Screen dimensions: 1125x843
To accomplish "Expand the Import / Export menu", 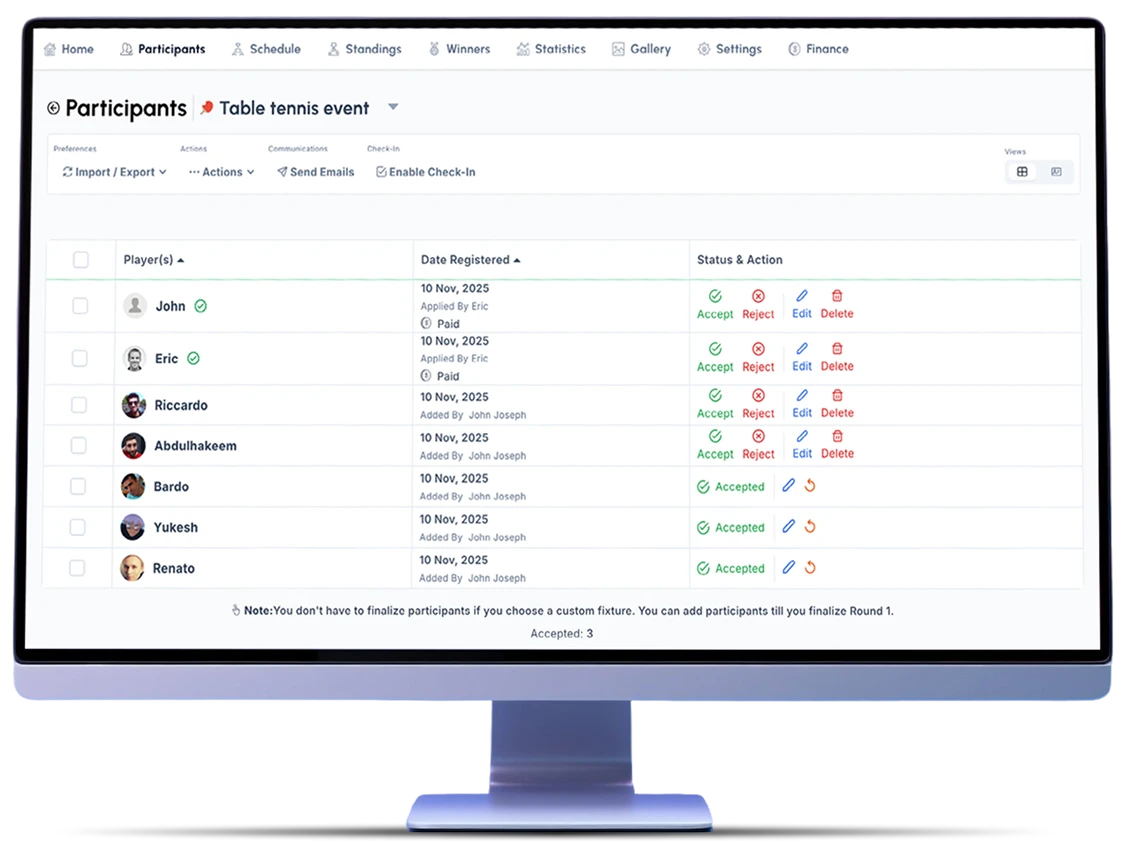I will [114, 172].
